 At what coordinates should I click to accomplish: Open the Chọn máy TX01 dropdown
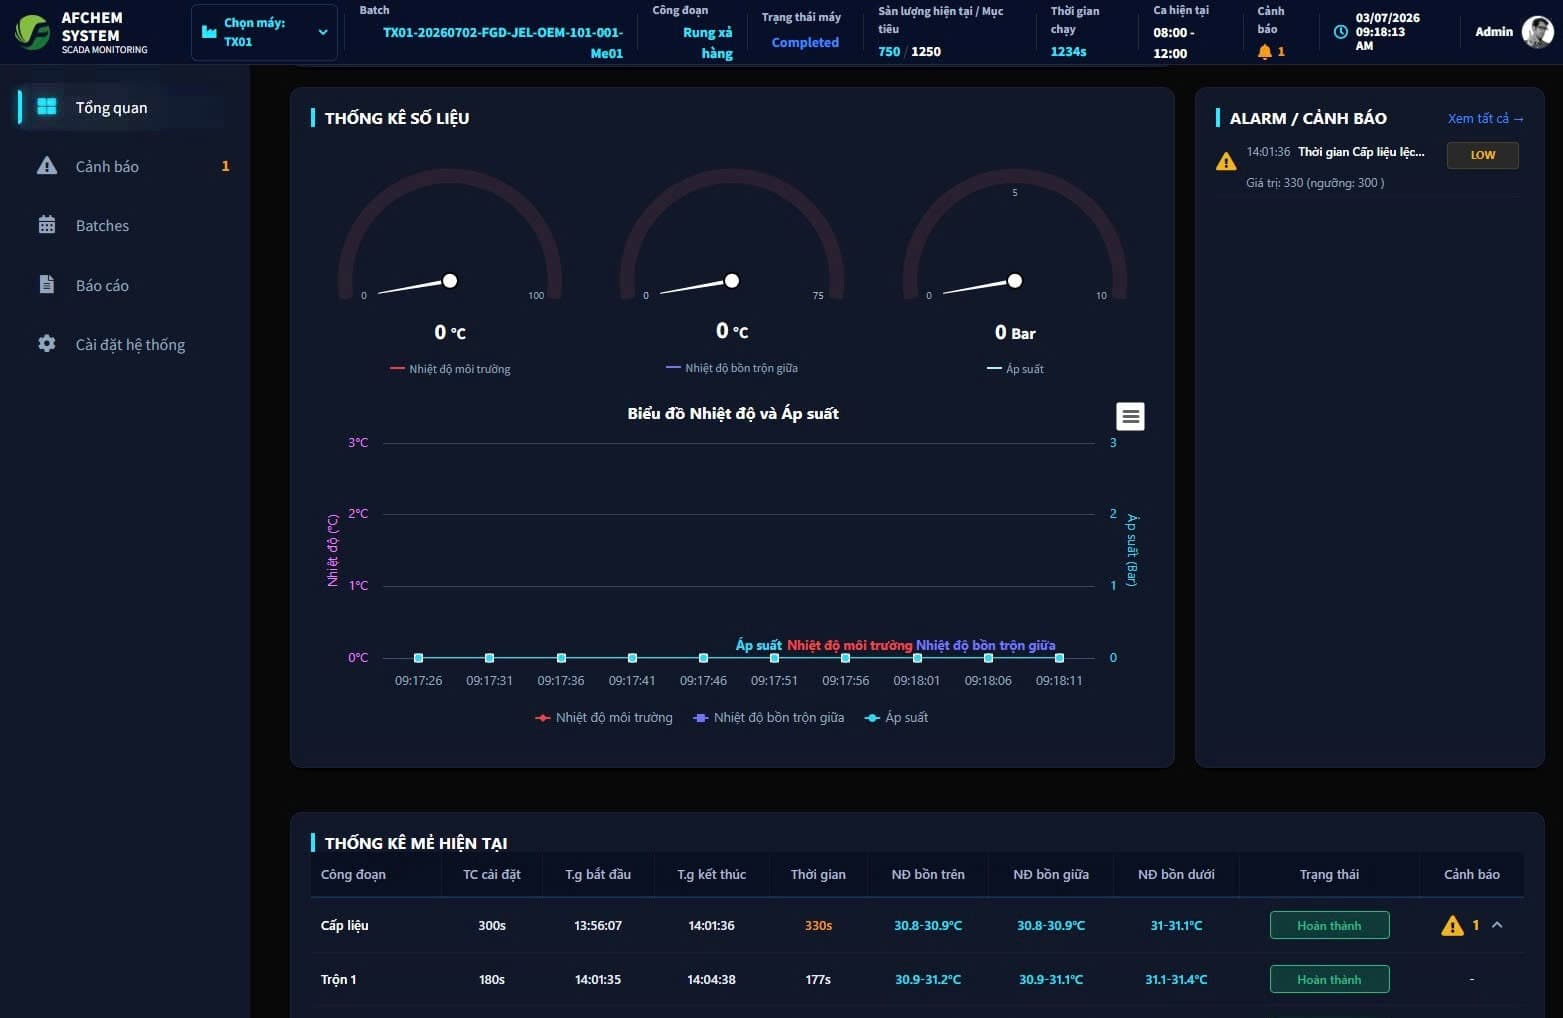tap(265, 32)
